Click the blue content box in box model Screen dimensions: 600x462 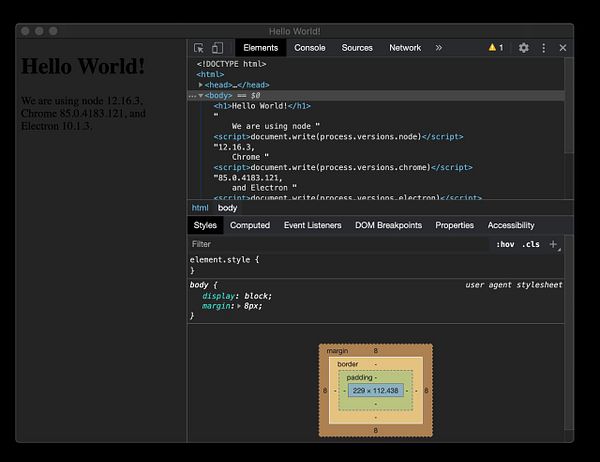[x=376, y=389]
